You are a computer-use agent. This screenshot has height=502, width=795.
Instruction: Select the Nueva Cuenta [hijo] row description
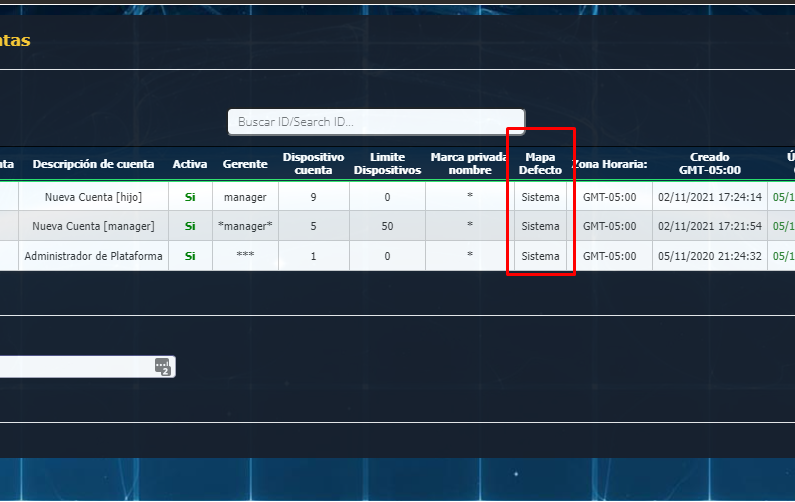coord(93,197)
